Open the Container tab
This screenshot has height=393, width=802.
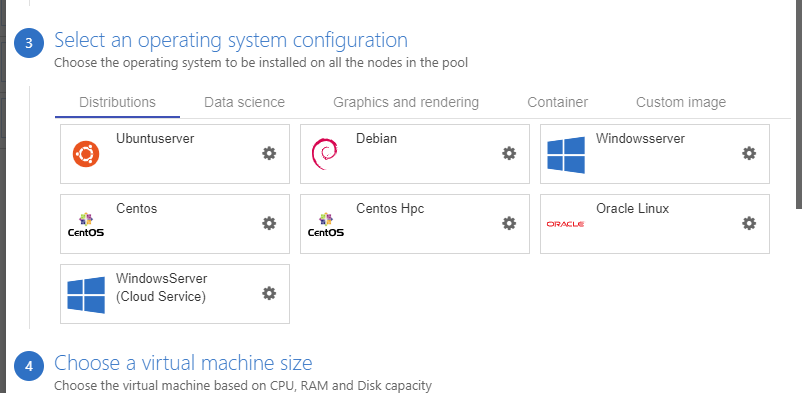click(558, 102)
